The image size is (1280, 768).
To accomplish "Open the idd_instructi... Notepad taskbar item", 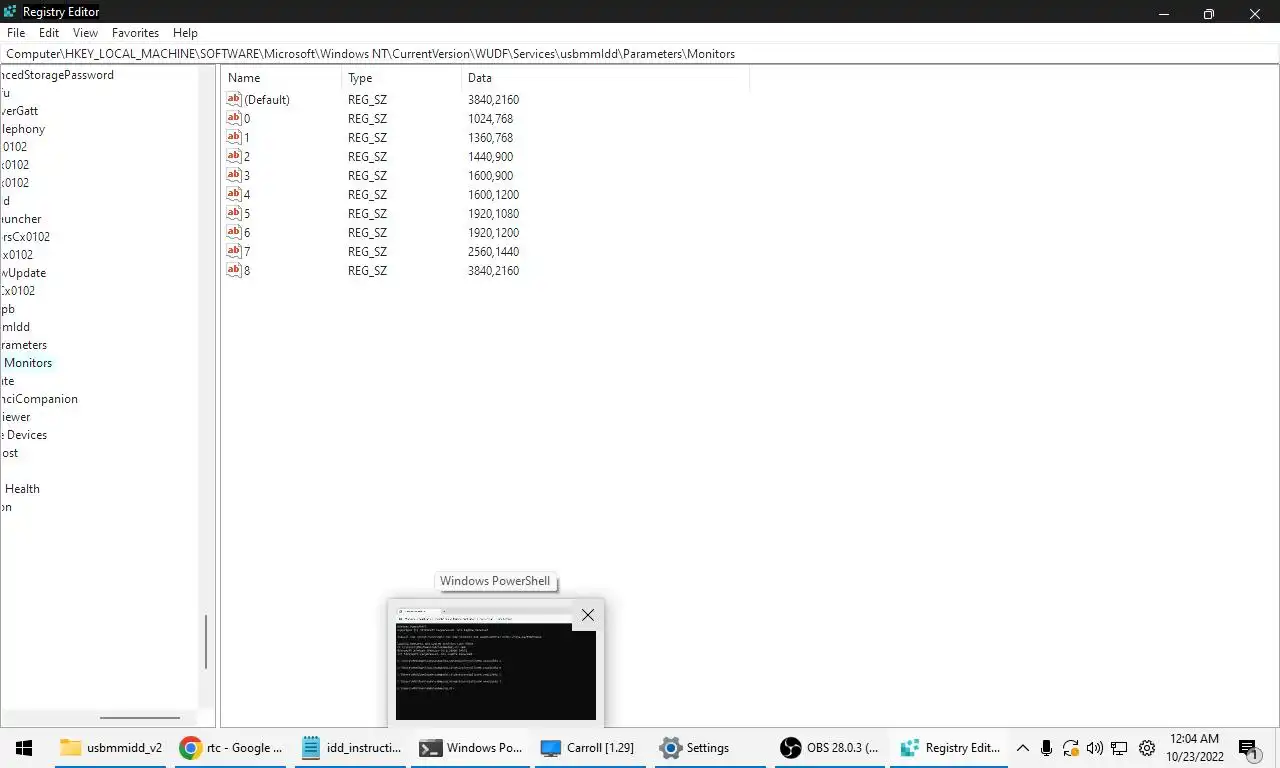I will 352,748.
